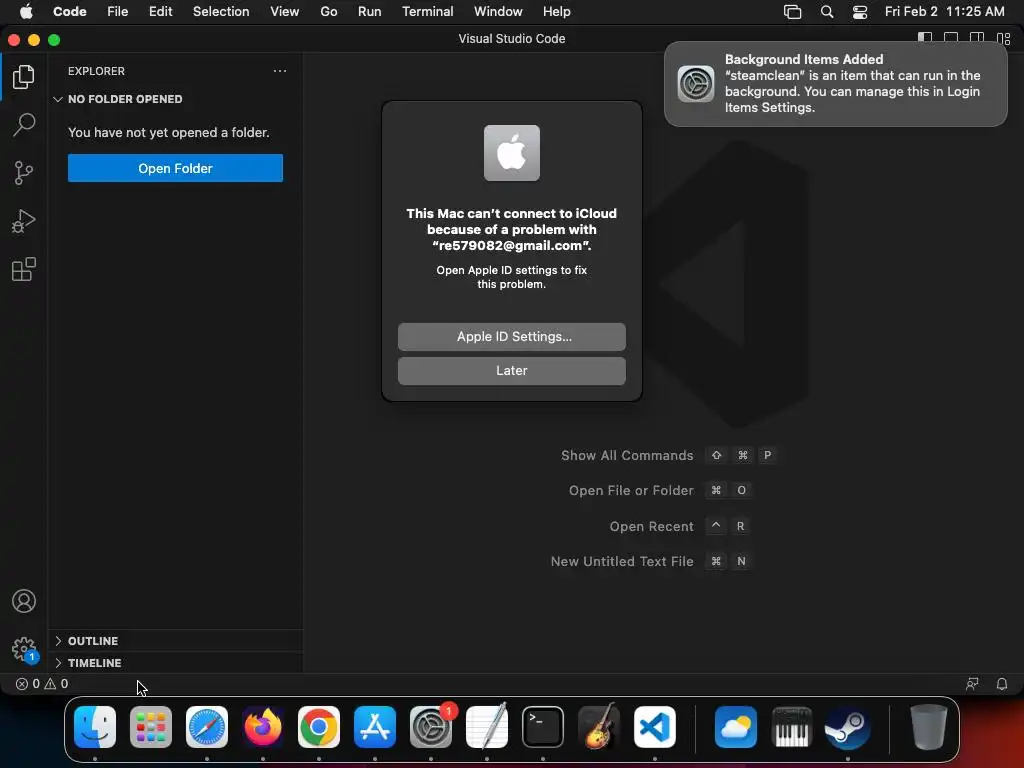Open Trash from the Dock
Screen dimensions: 1024x768
click(929, 727)
